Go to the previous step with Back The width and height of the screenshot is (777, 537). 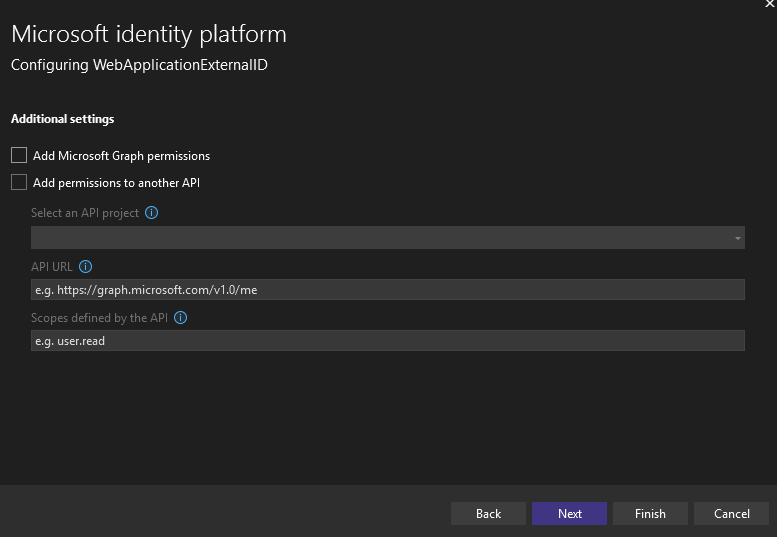(488, 513)
